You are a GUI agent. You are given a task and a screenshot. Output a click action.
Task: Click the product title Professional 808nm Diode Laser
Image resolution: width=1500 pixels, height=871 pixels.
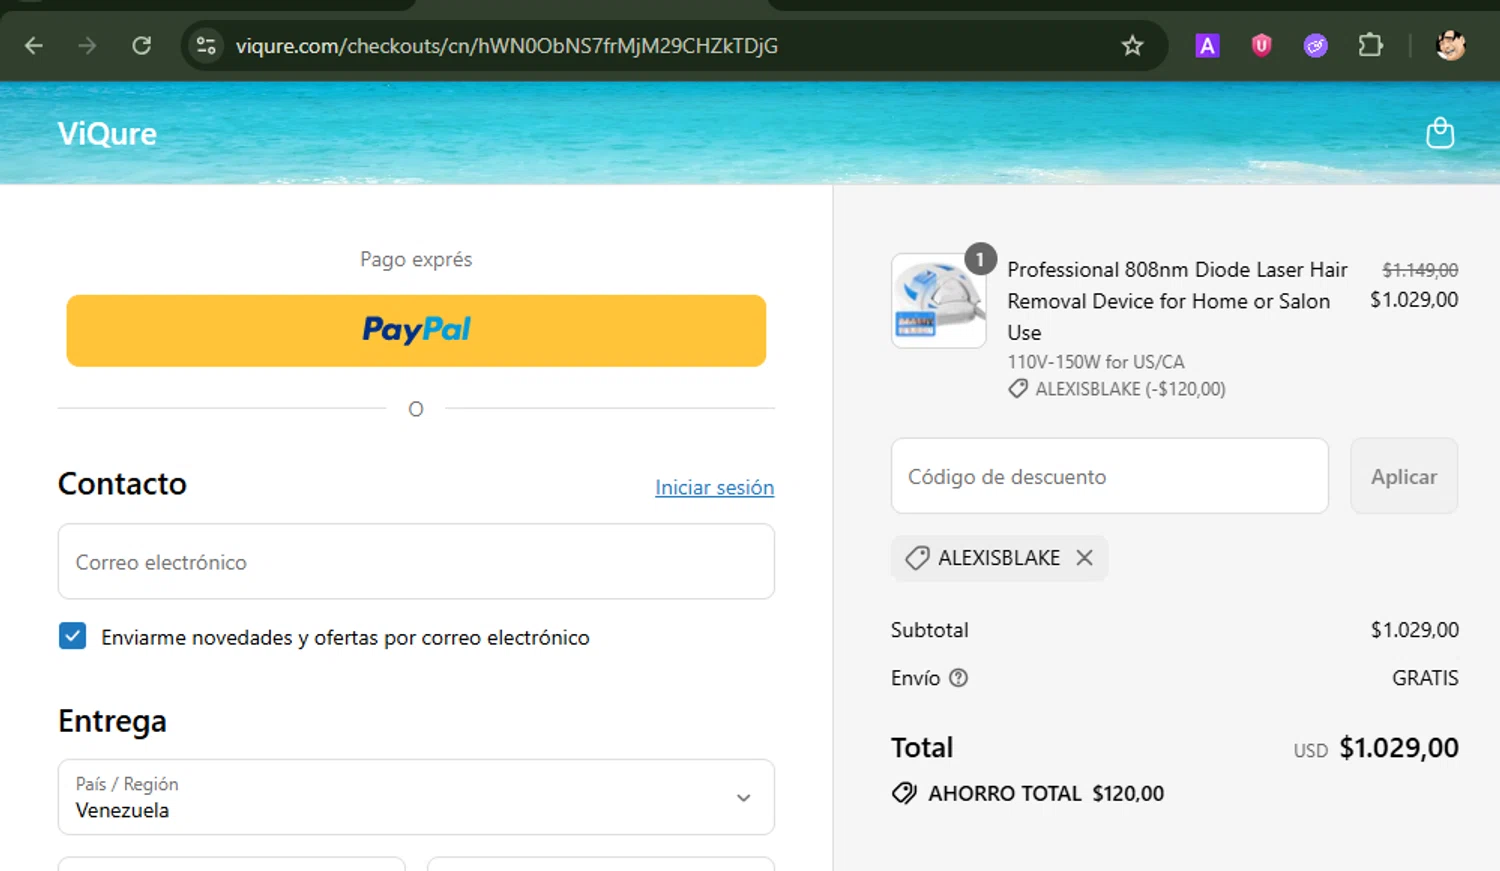pos(1177,301)
